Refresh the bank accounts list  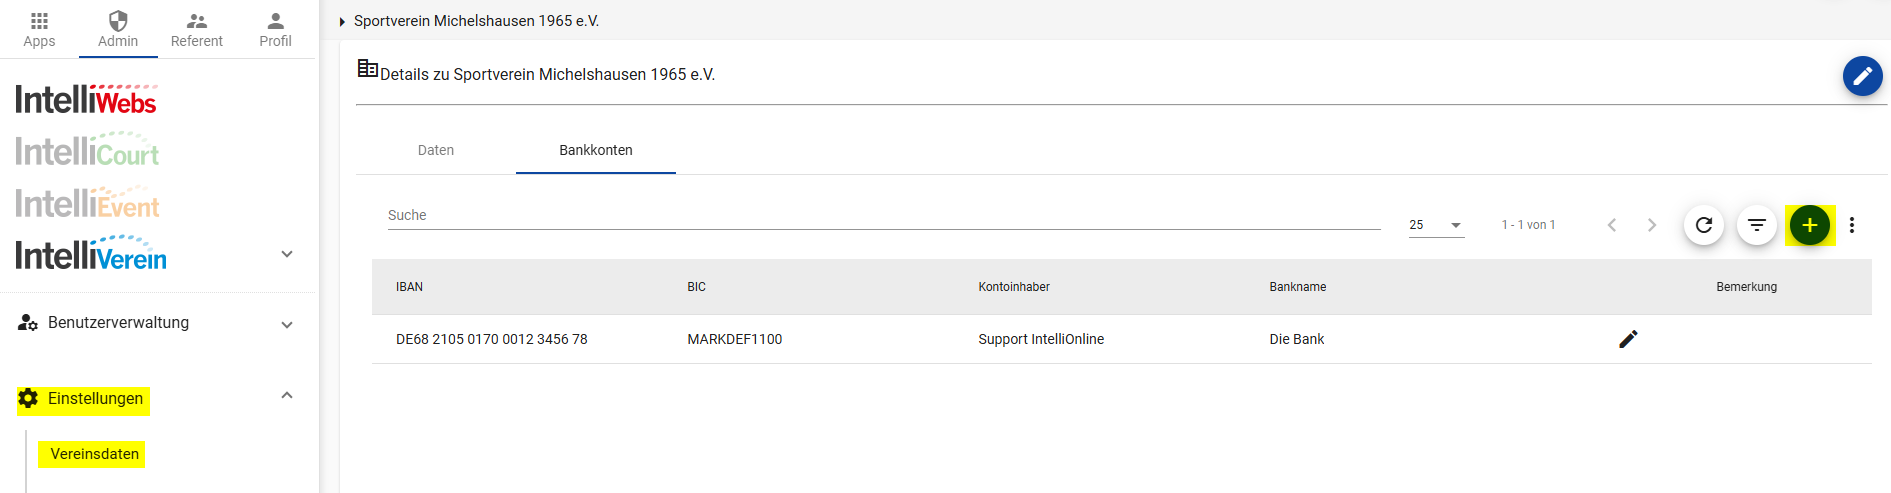point(1704,225)
